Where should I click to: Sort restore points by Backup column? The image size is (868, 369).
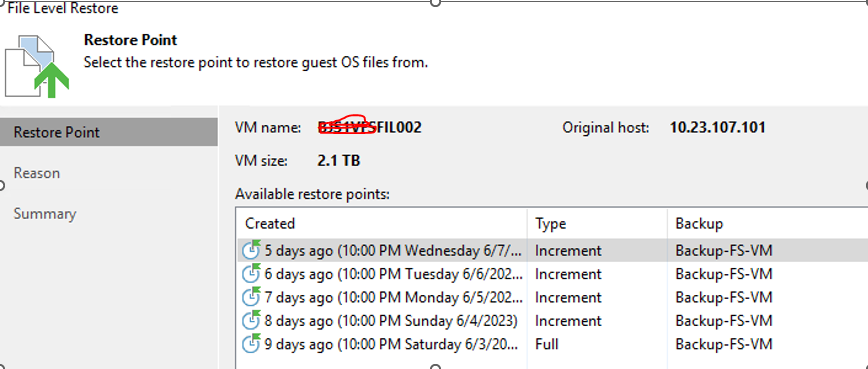pyautogui.click(x=768, y=224)
